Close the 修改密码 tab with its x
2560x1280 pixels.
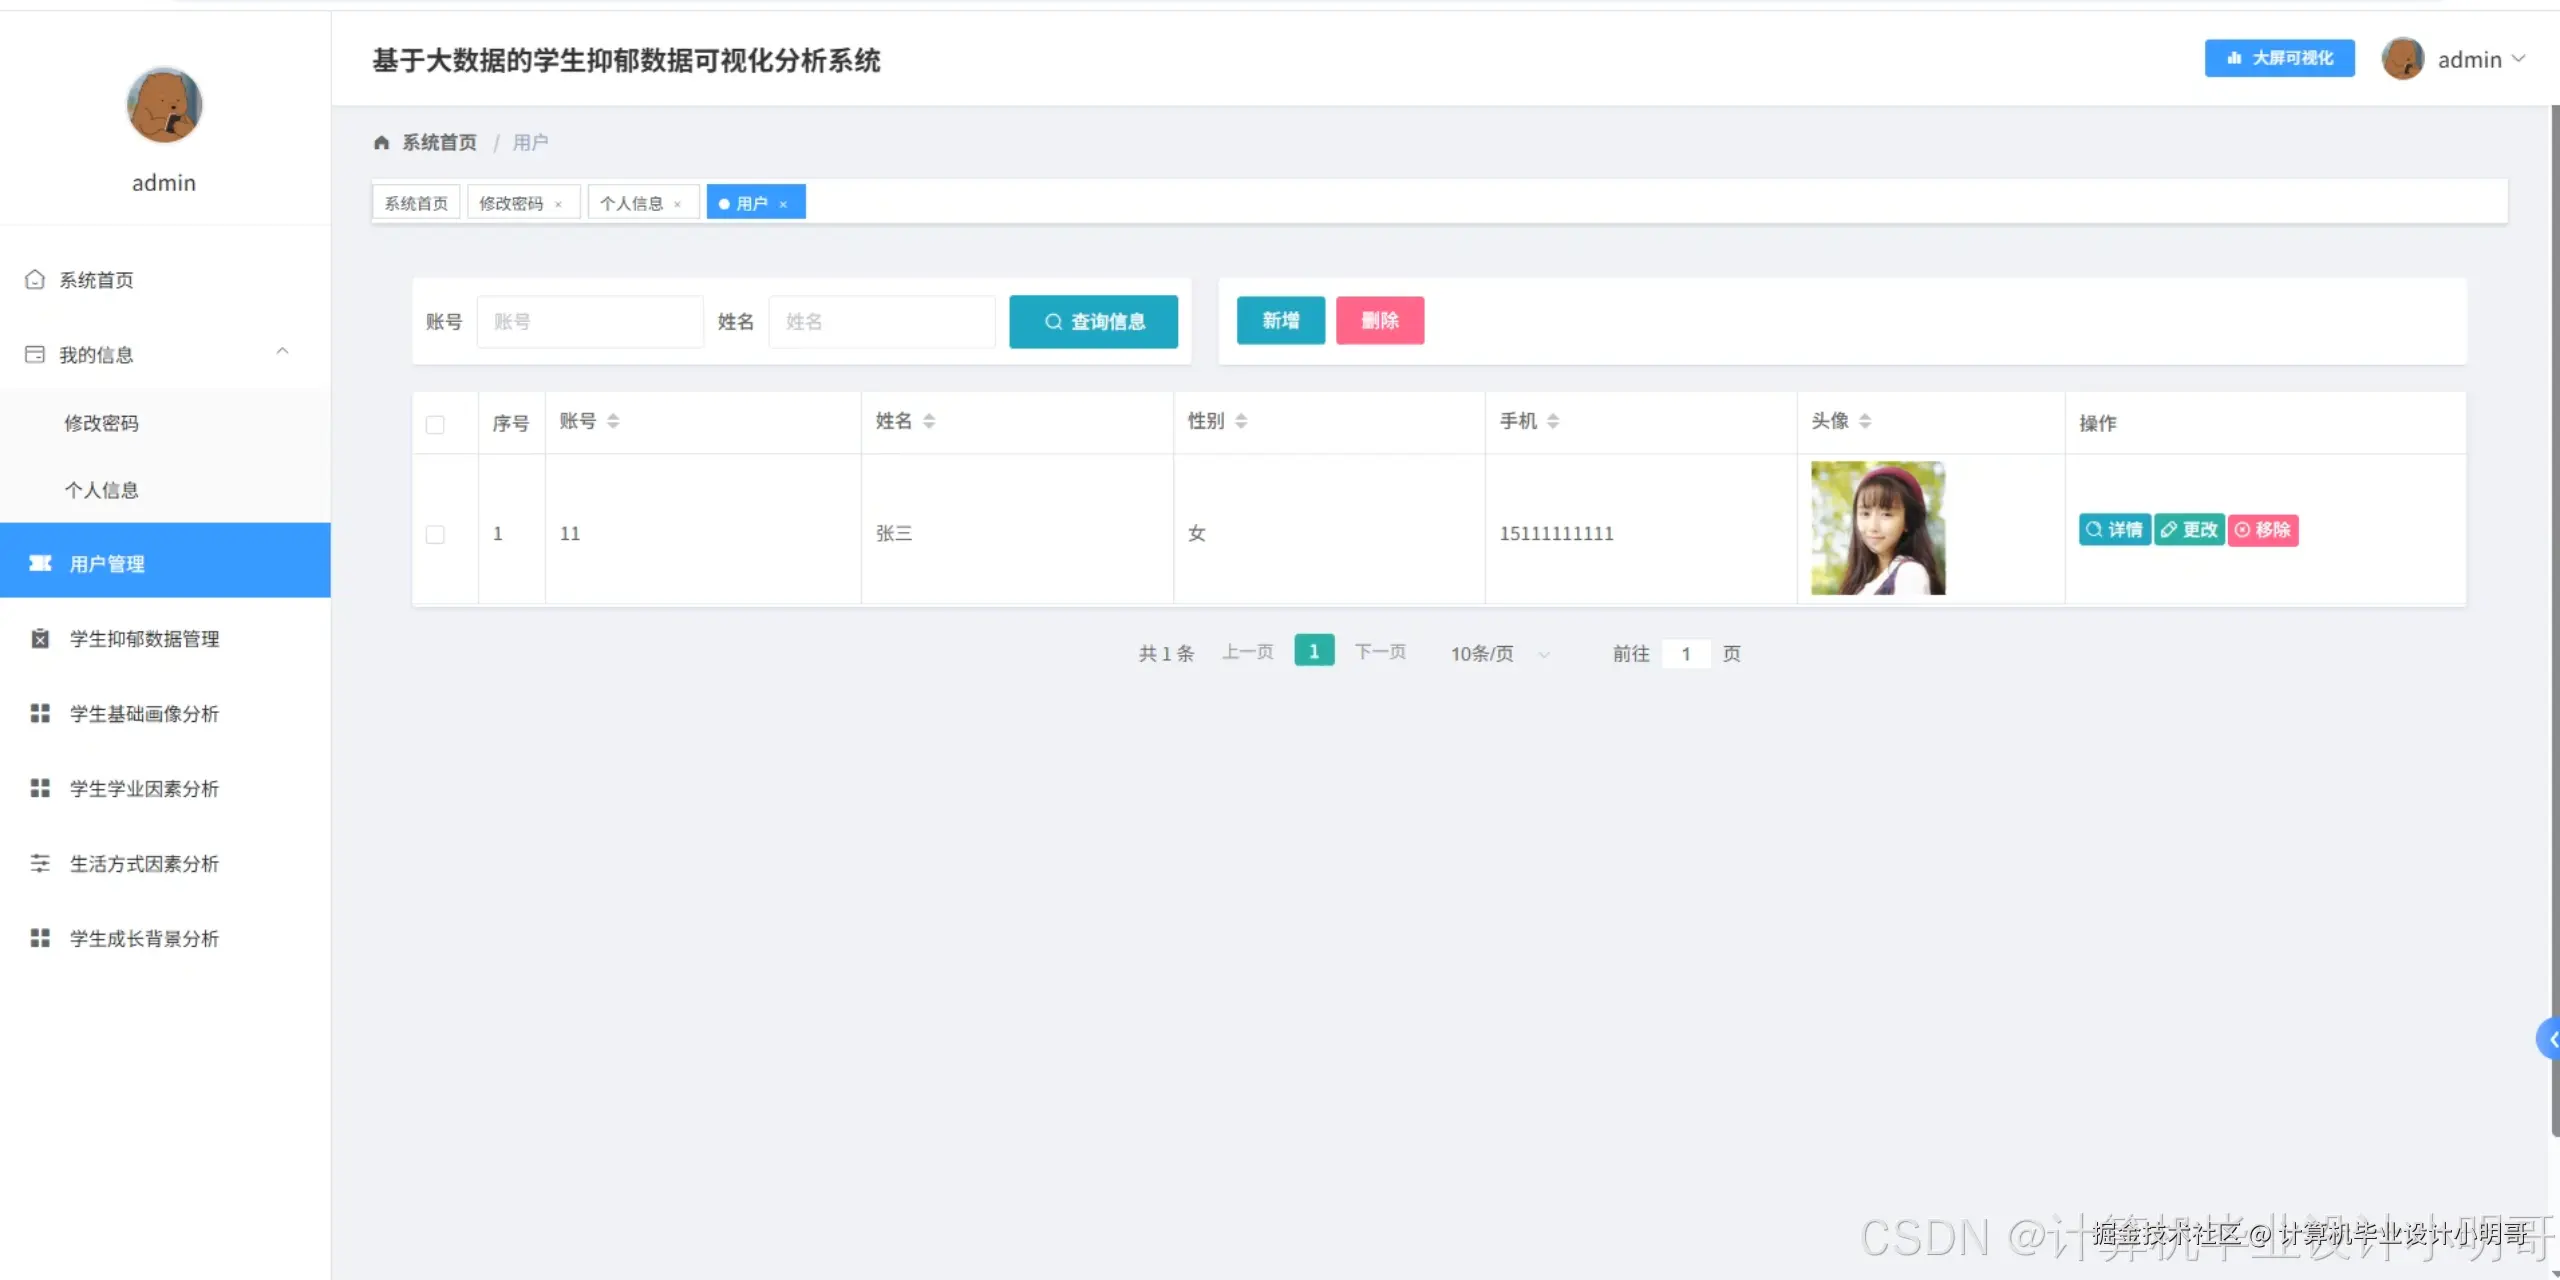pyautogui.click(x=559, y=204)
